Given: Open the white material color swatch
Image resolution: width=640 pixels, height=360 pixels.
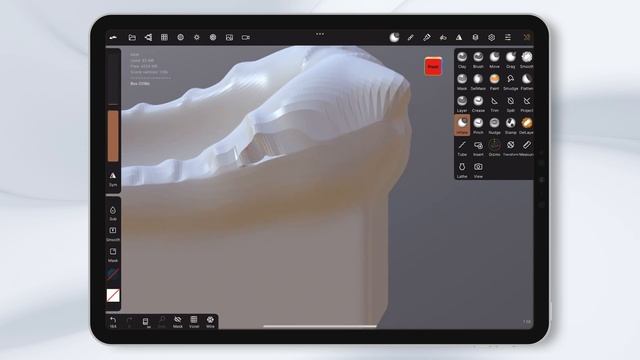Looking at the screenshot, I should click(x=113, y=295).
